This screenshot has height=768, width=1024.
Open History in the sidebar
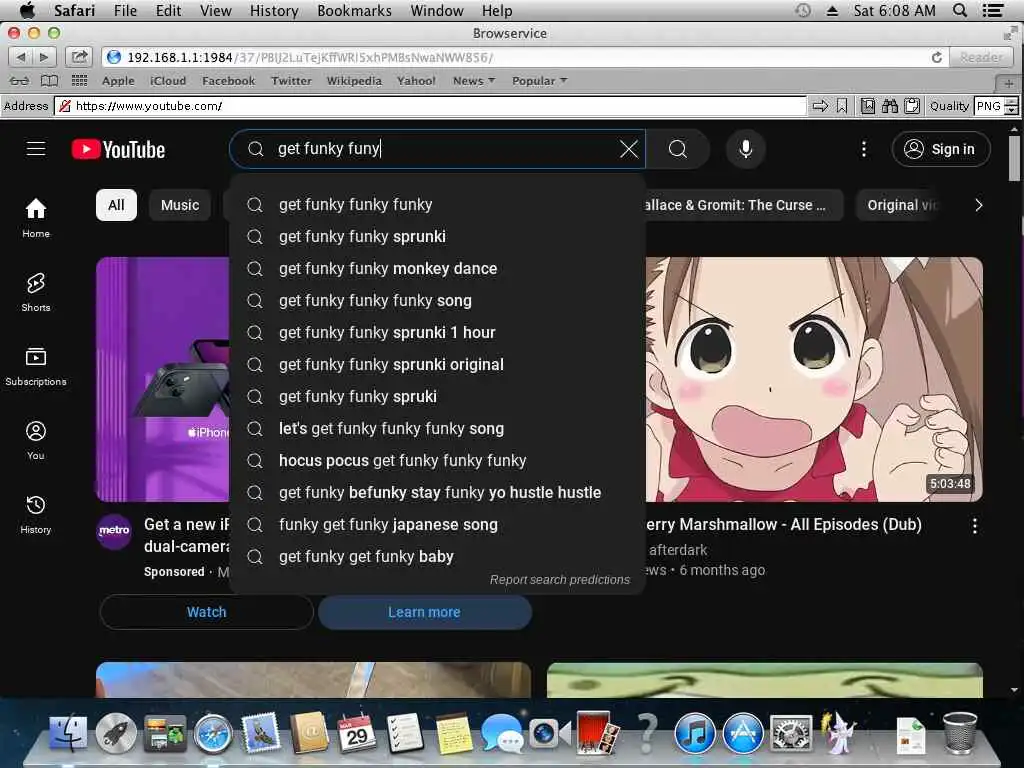pos(36,514)
